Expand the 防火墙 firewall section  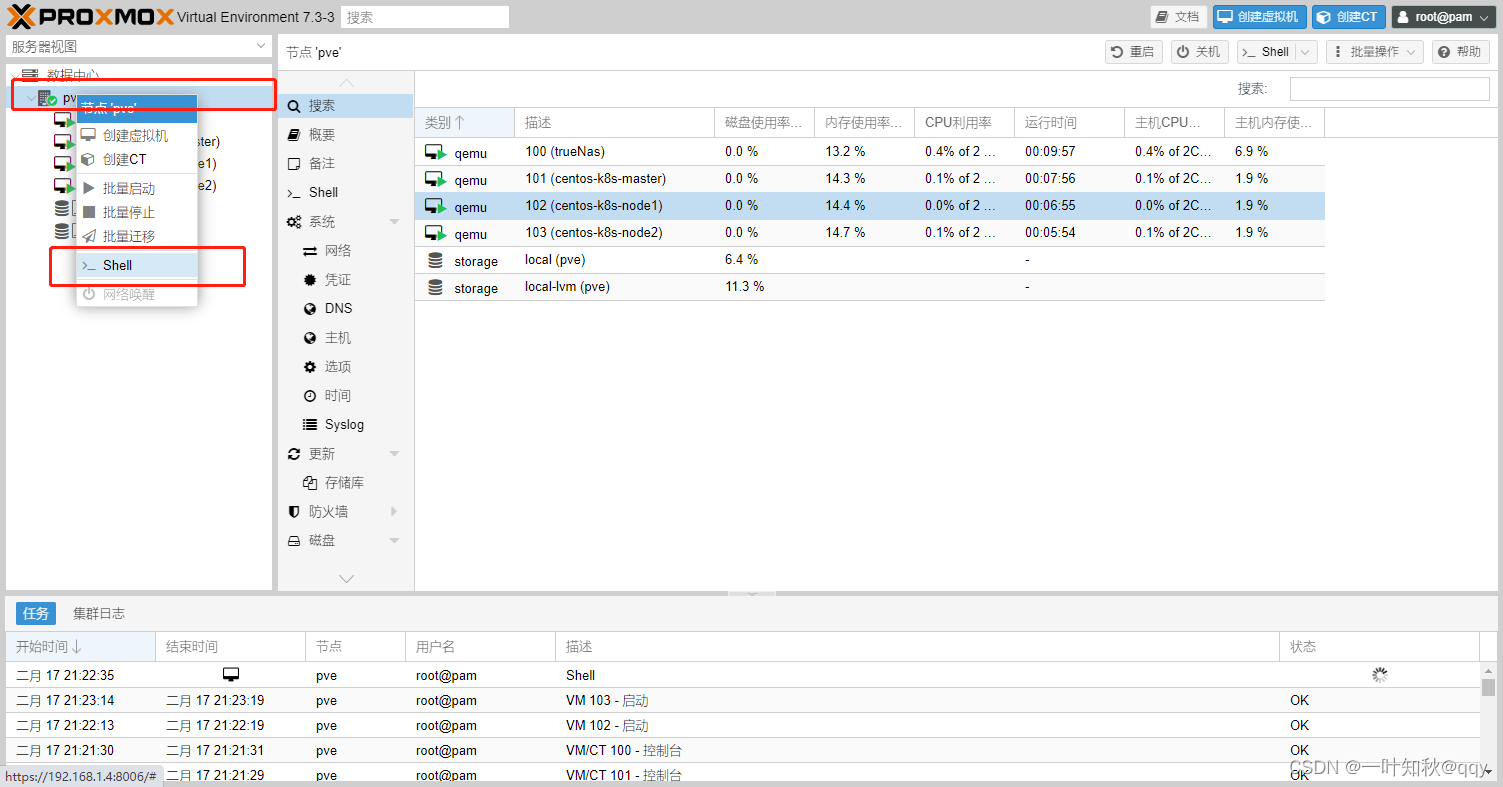[394, 511]
